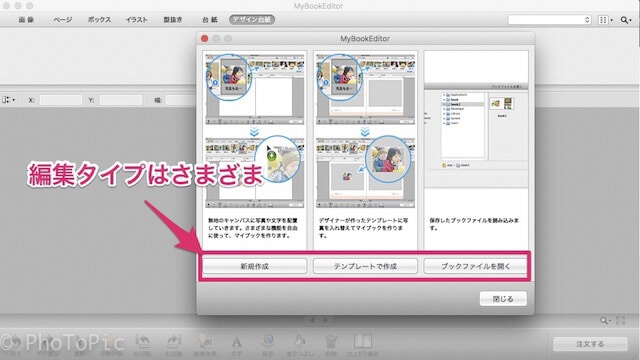
Task: Go to next page with the right arrow
Action: coord(326,321)
